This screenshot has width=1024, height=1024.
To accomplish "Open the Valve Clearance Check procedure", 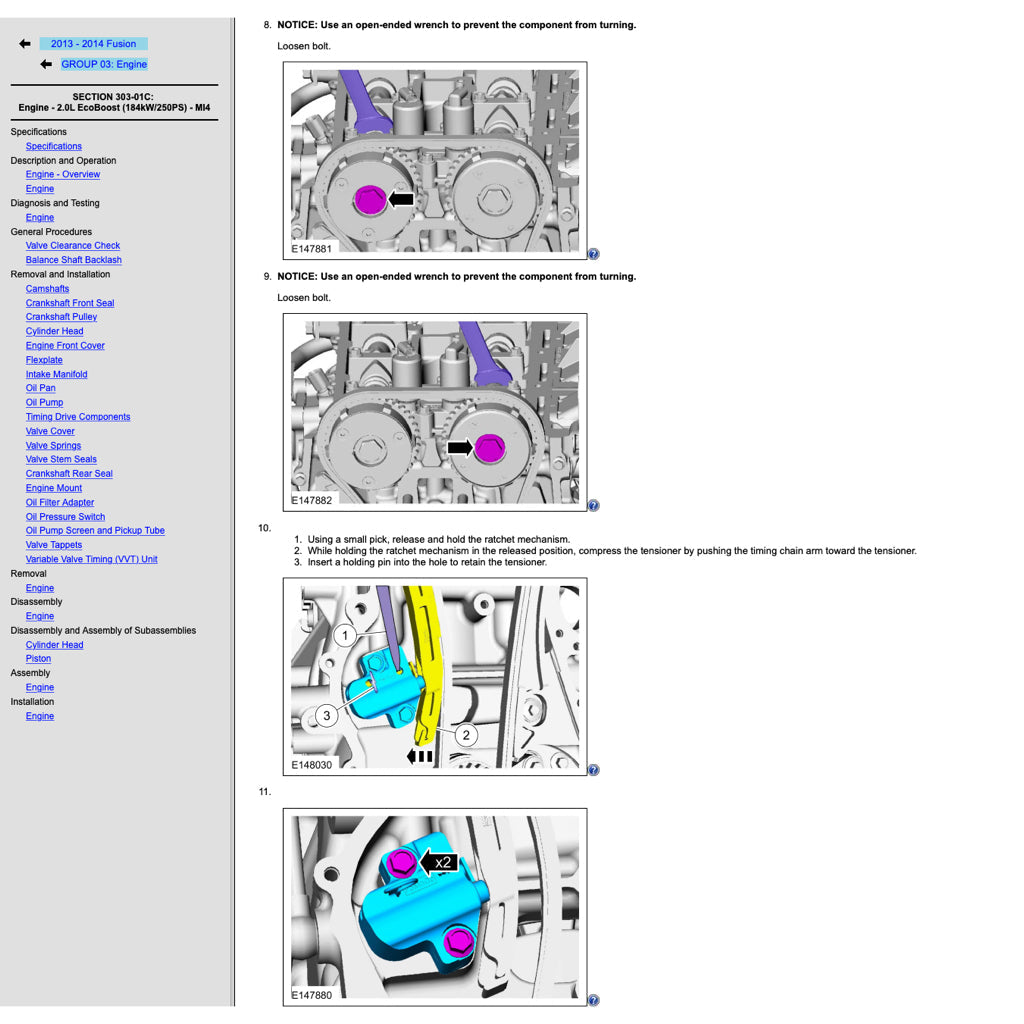I will pos(73,246).
